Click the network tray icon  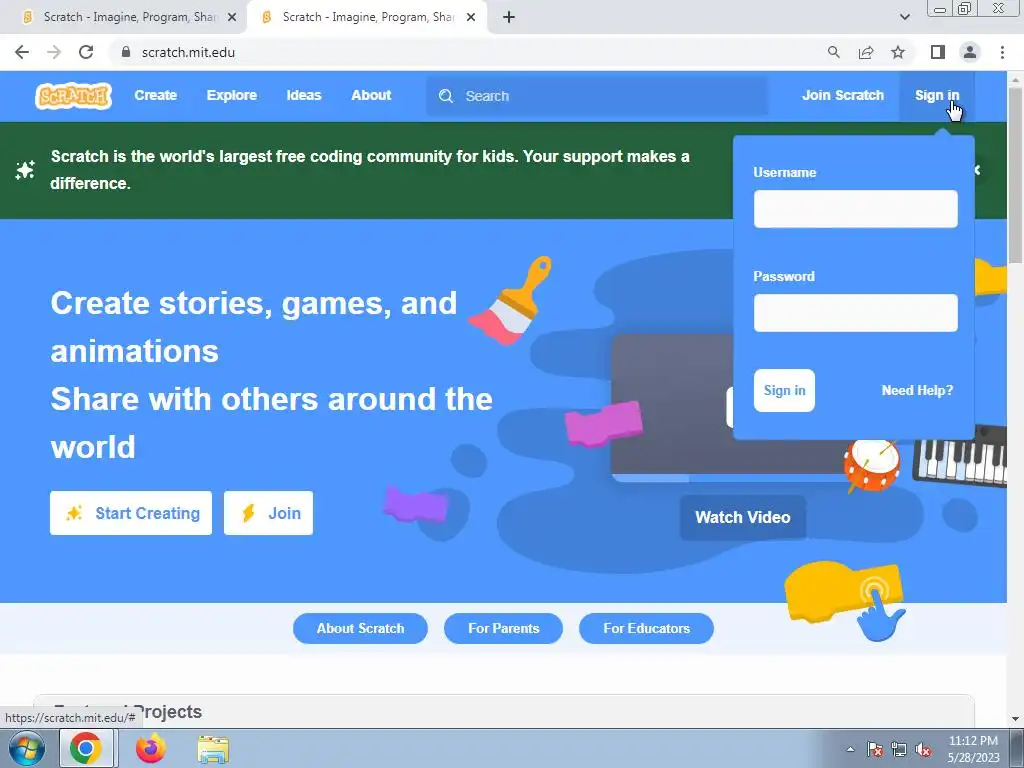(899, 749)
